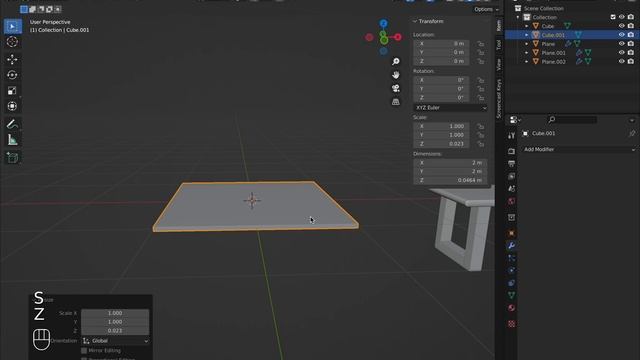Open the Object properties orange square tab
The height and width of the screenshot is (360, 640).
pyautogui.click(x=511, y=233)
